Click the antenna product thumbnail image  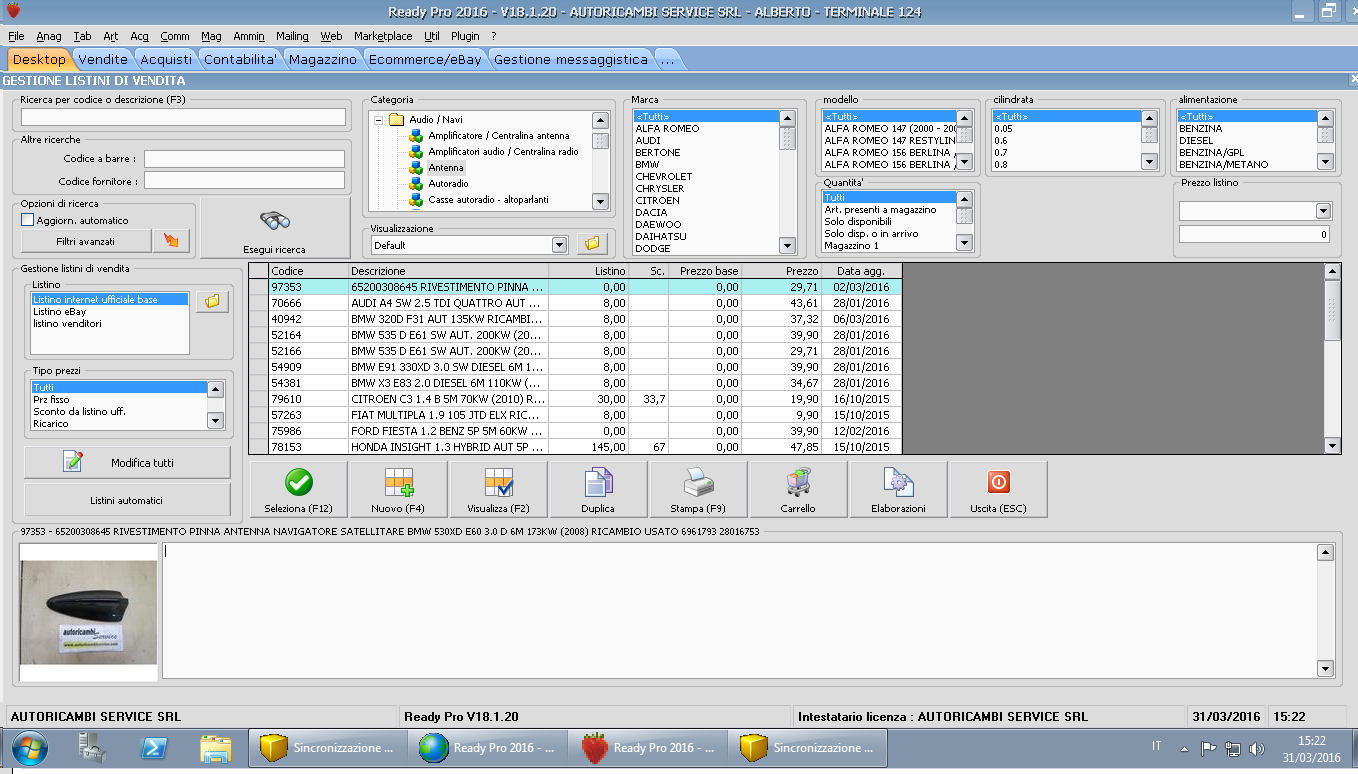point(88,612)
